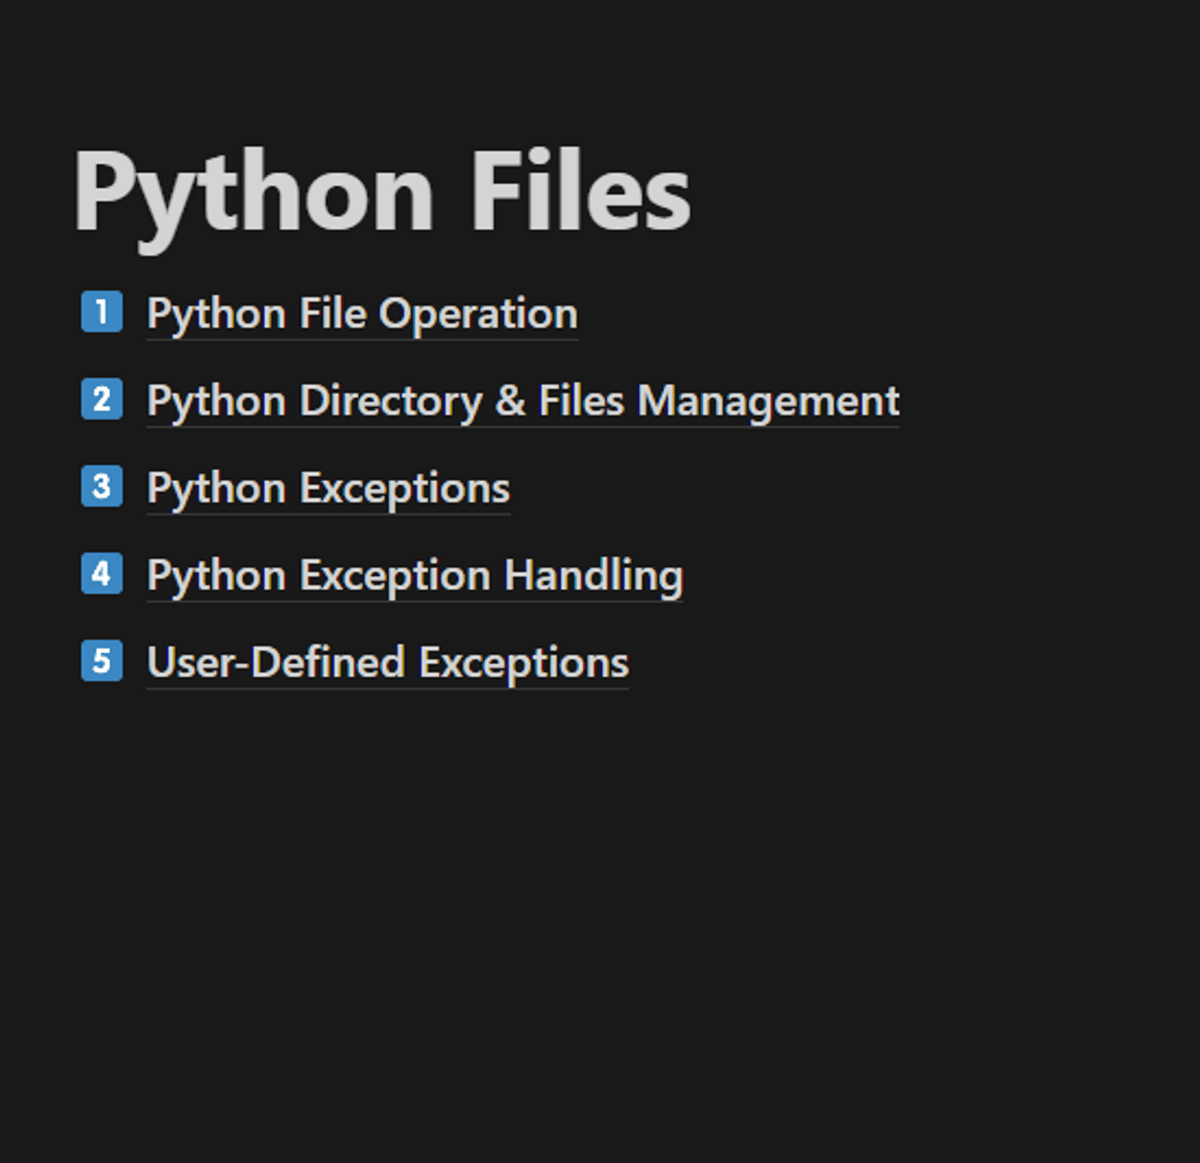Image resolution: width=1200 pixels, height=1163 pixels.
Task: Click the blue number 1 icon
Action: pos(102,312)
